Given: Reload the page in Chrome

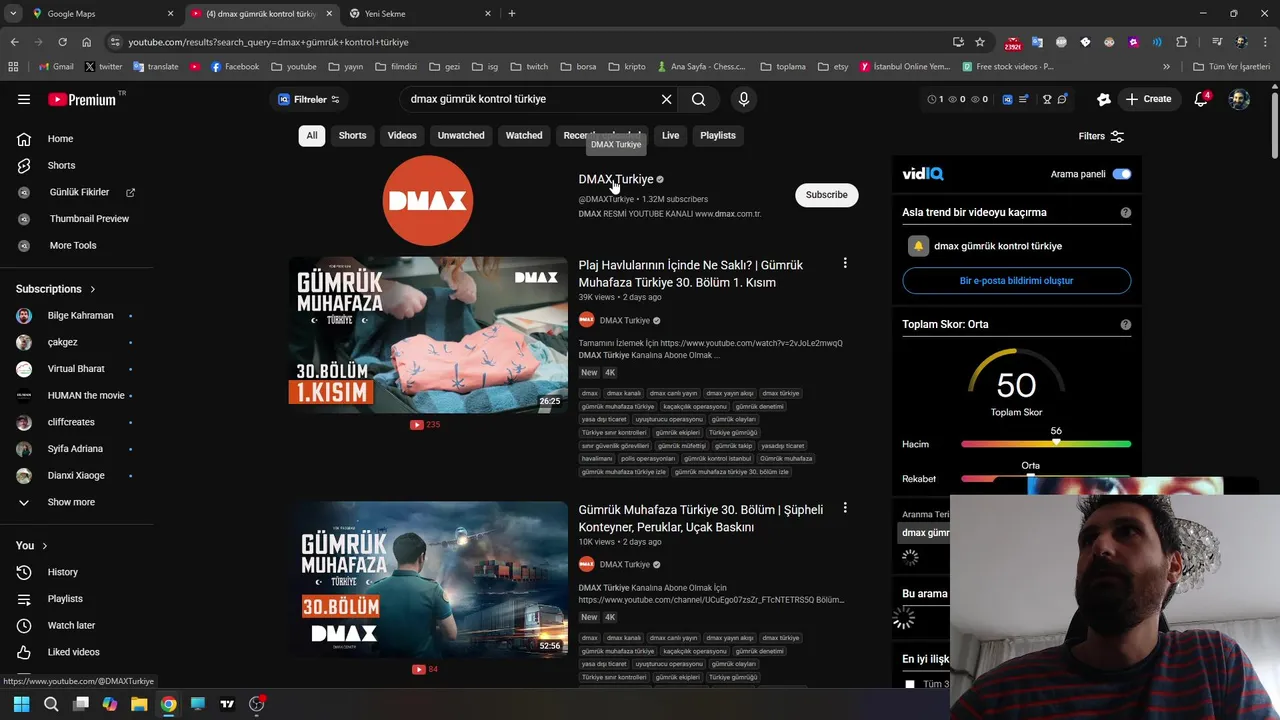Looking at the screenshot, I should pyautogui.click(x=62, y=42).
